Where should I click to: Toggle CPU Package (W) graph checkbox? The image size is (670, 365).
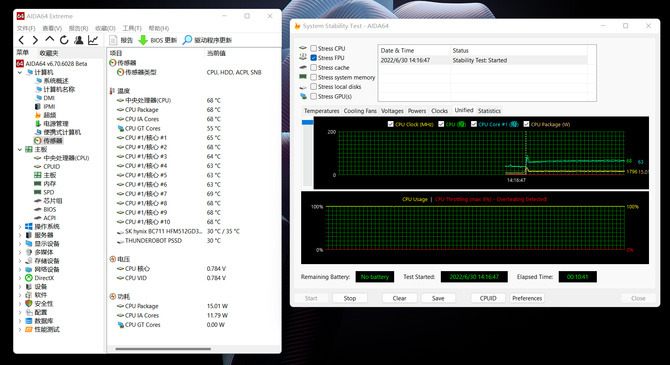(526, 124)
